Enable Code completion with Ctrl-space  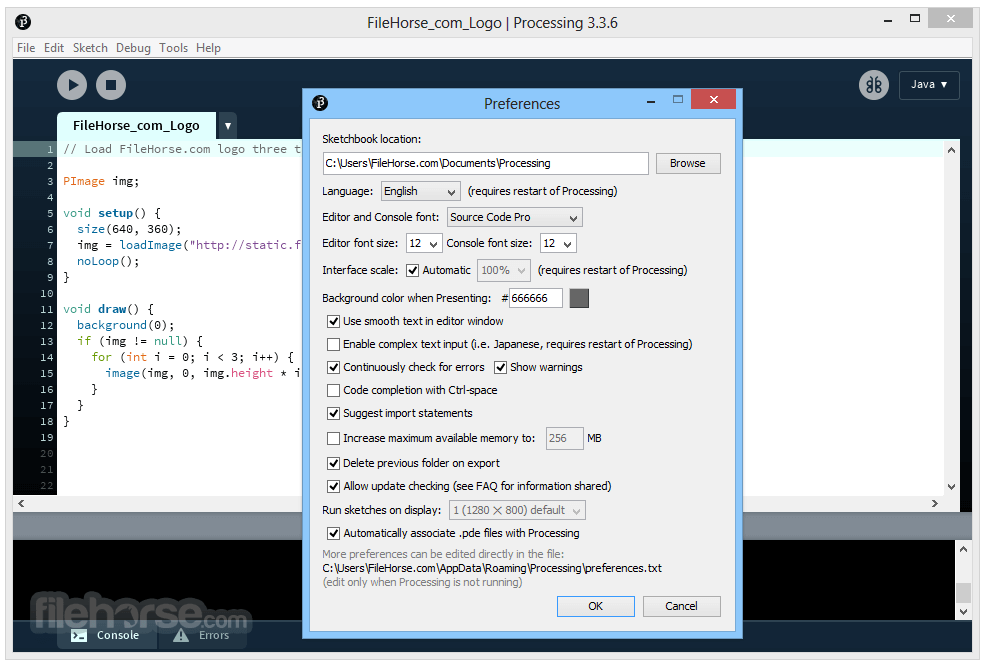[x=334, y=391]
